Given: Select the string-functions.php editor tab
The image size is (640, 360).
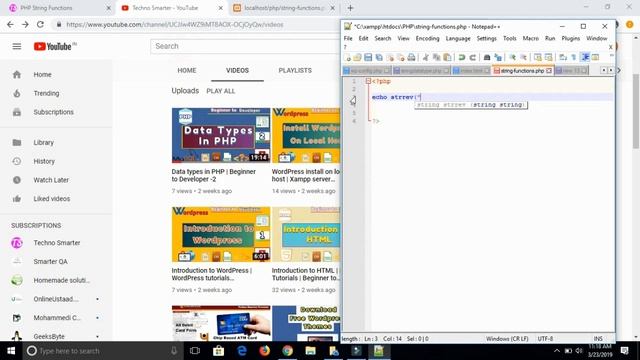Looking at the screenshot, I should click(522, 71).
